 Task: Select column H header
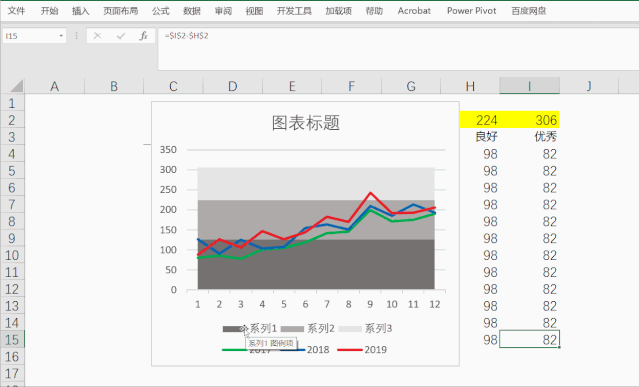point(470,86)
